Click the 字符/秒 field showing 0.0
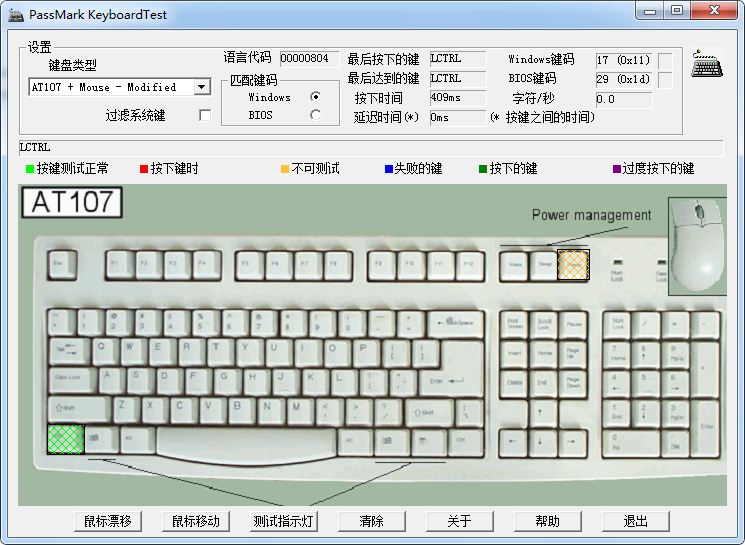Viewport: 745px width, 545px height. click(624, 99)
